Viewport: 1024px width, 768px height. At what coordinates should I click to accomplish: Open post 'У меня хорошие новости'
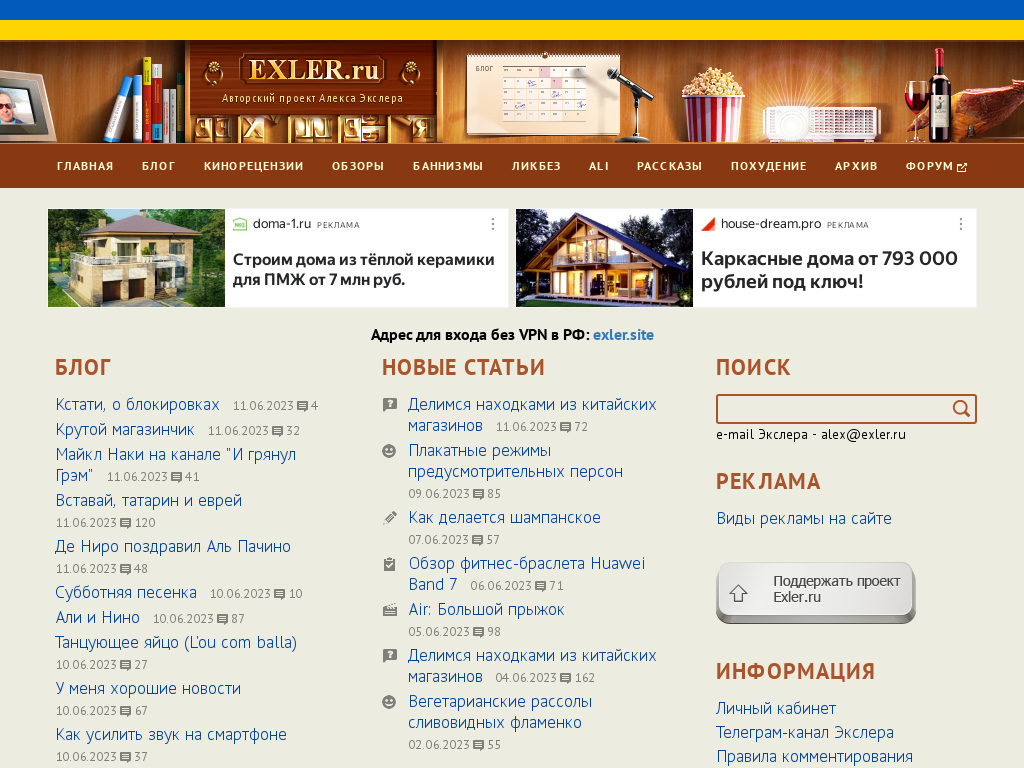tap(148, 688)
